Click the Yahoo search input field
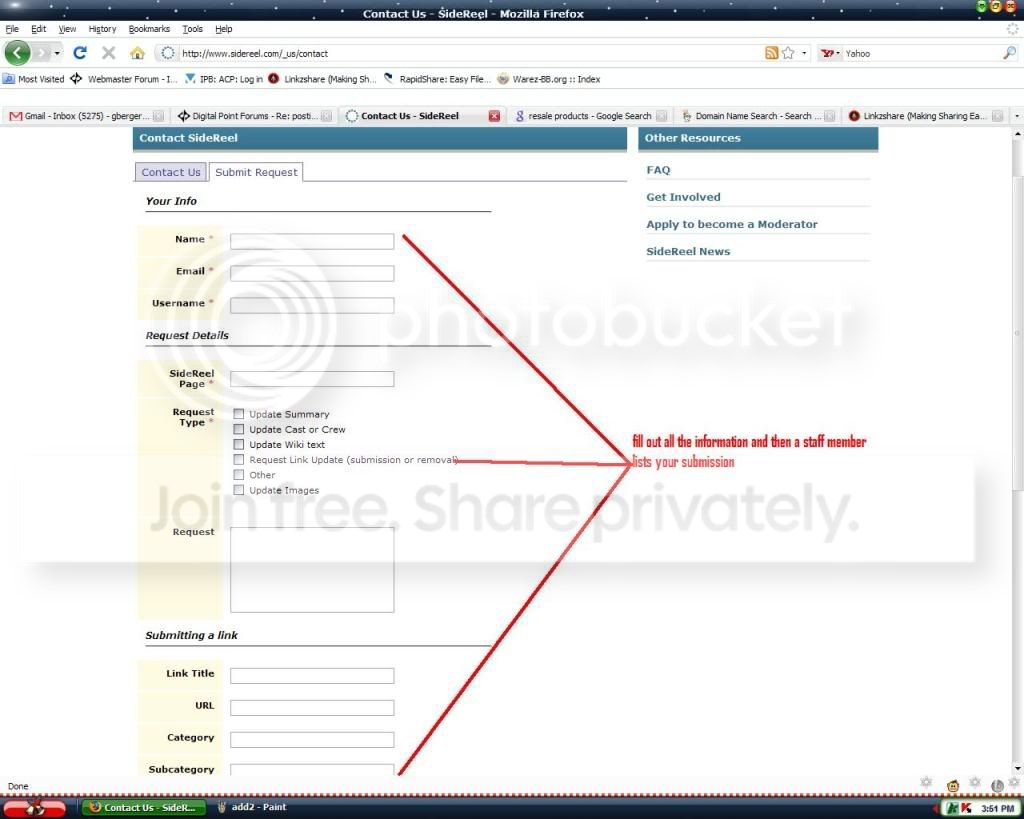Viewport: 1024px width, 819px height. [x=921, y=54]
